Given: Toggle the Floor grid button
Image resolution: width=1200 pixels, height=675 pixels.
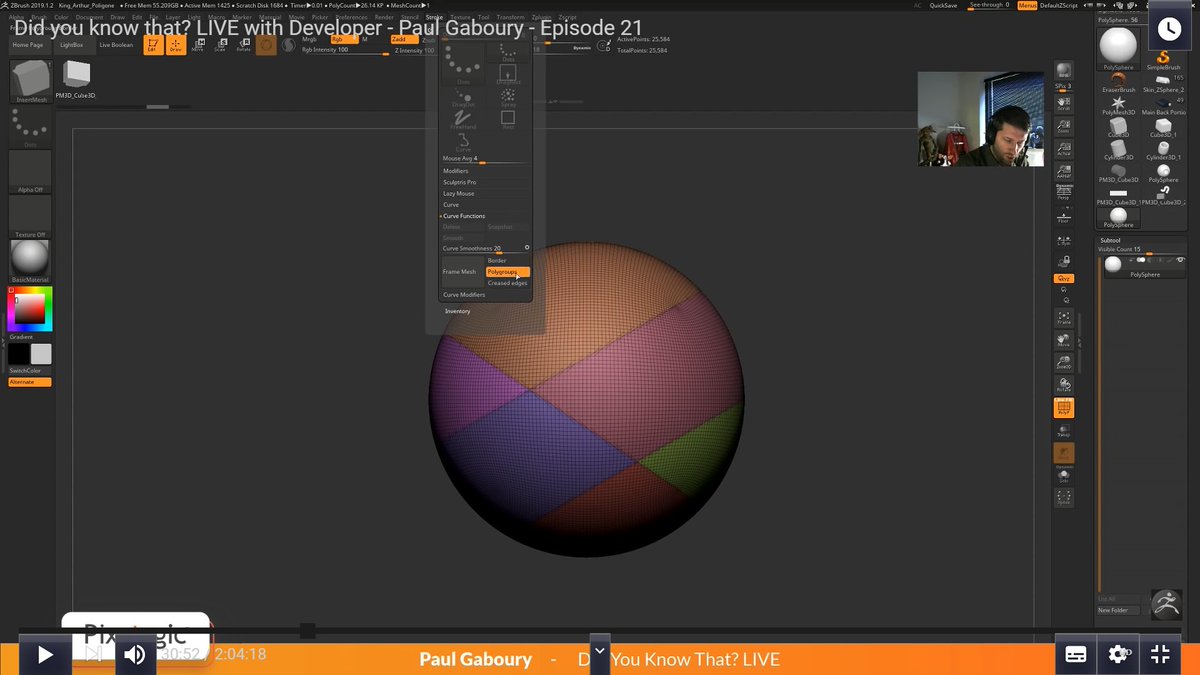Looking at the screenshot, I should coord(1063,216).
